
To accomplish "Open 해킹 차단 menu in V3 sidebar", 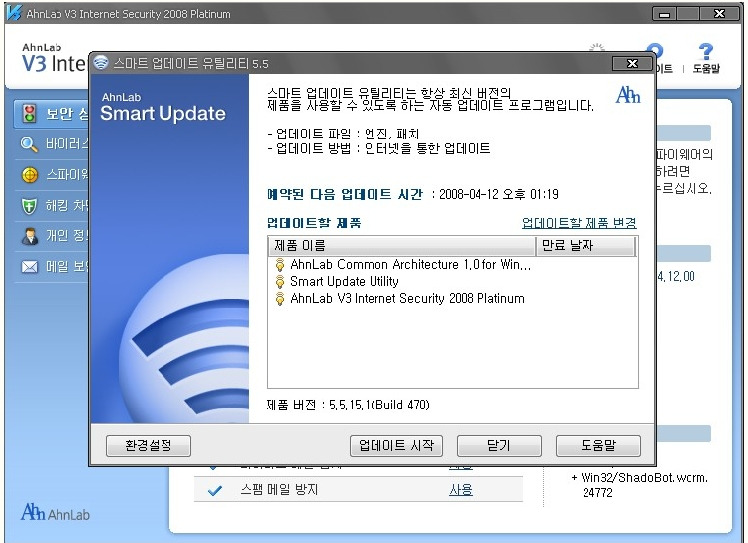I will point(52,206).
